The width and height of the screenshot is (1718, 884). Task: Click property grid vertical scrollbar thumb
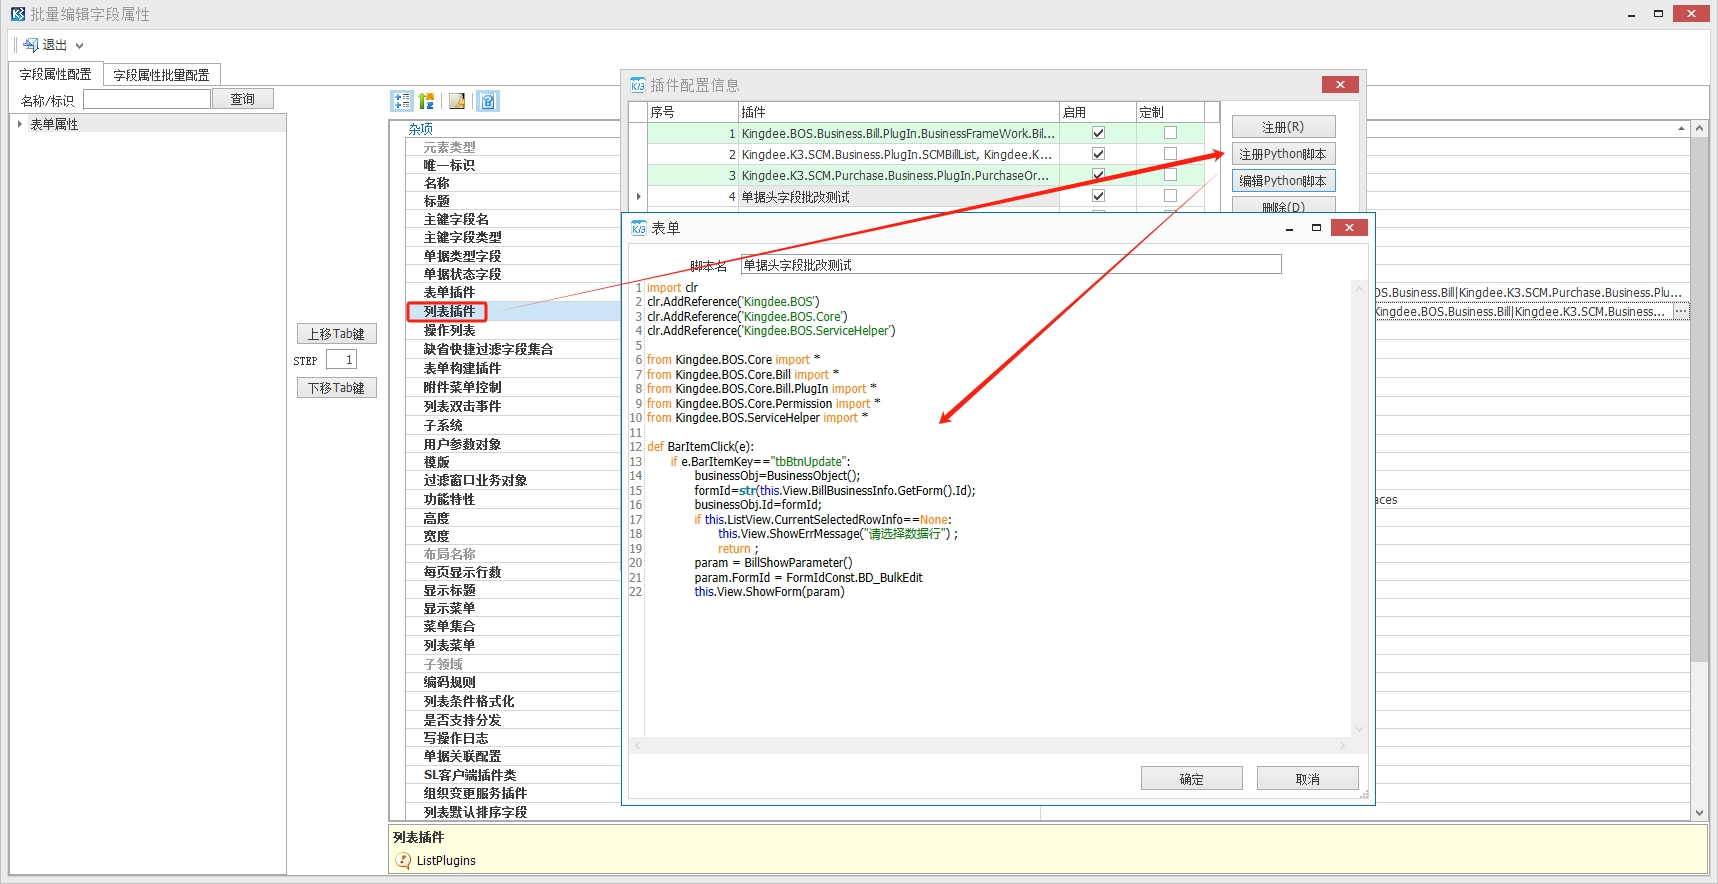coord(1699,400)
